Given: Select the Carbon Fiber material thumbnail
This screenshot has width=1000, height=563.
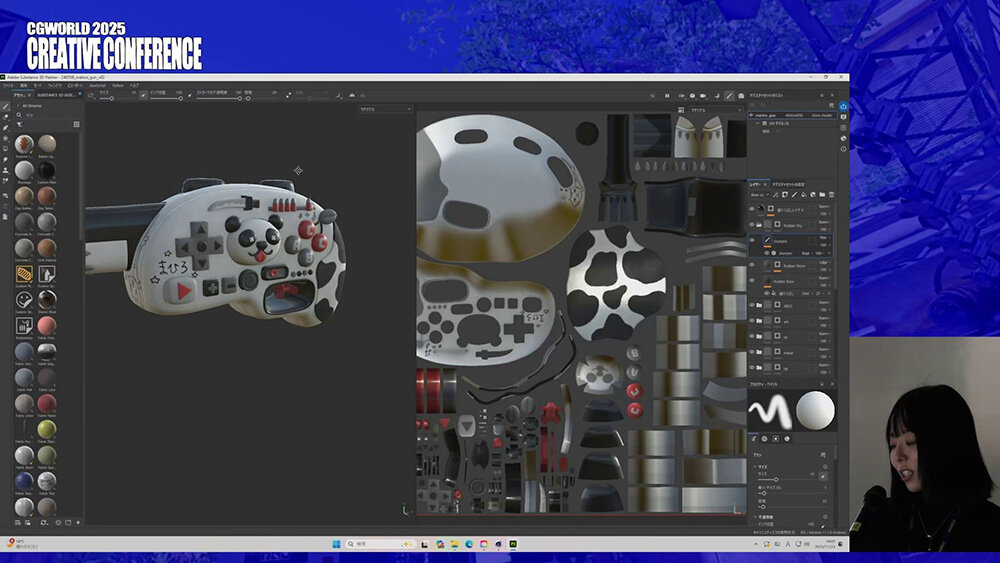Looking at the screenshot, I should click(x=46, y=170).
